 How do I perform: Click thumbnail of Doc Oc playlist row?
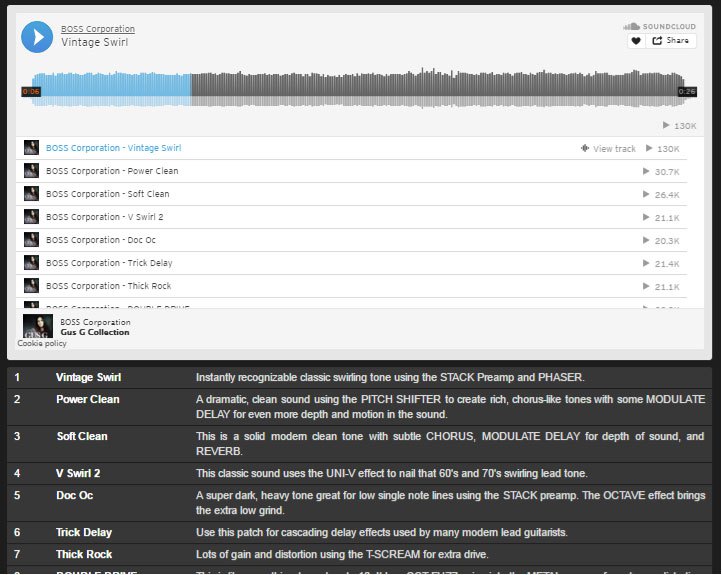(31, 240)
